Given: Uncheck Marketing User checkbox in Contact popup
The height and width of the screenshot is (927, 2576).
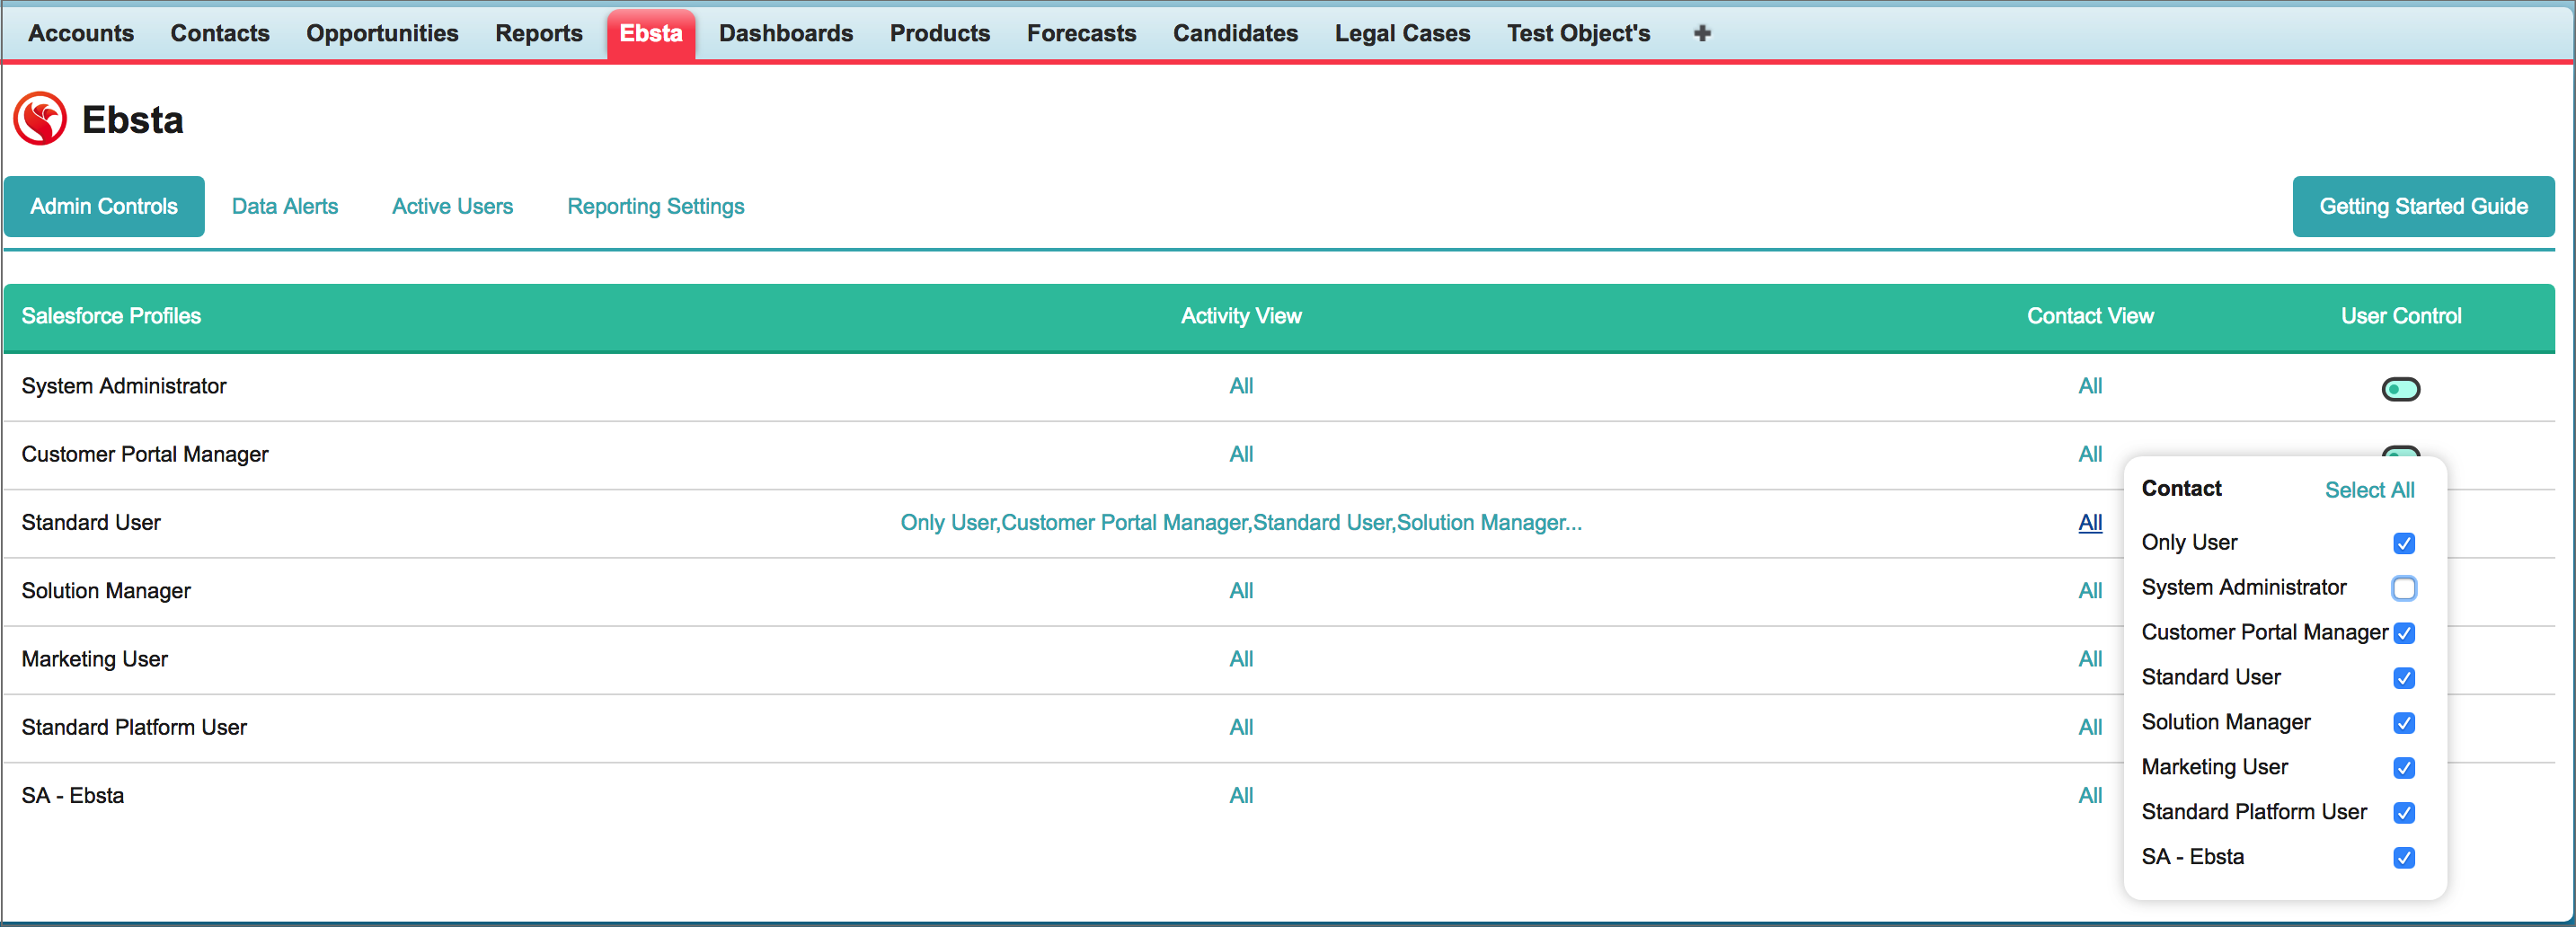Looking at the screenshot, I should click(x=2403, y=767).
